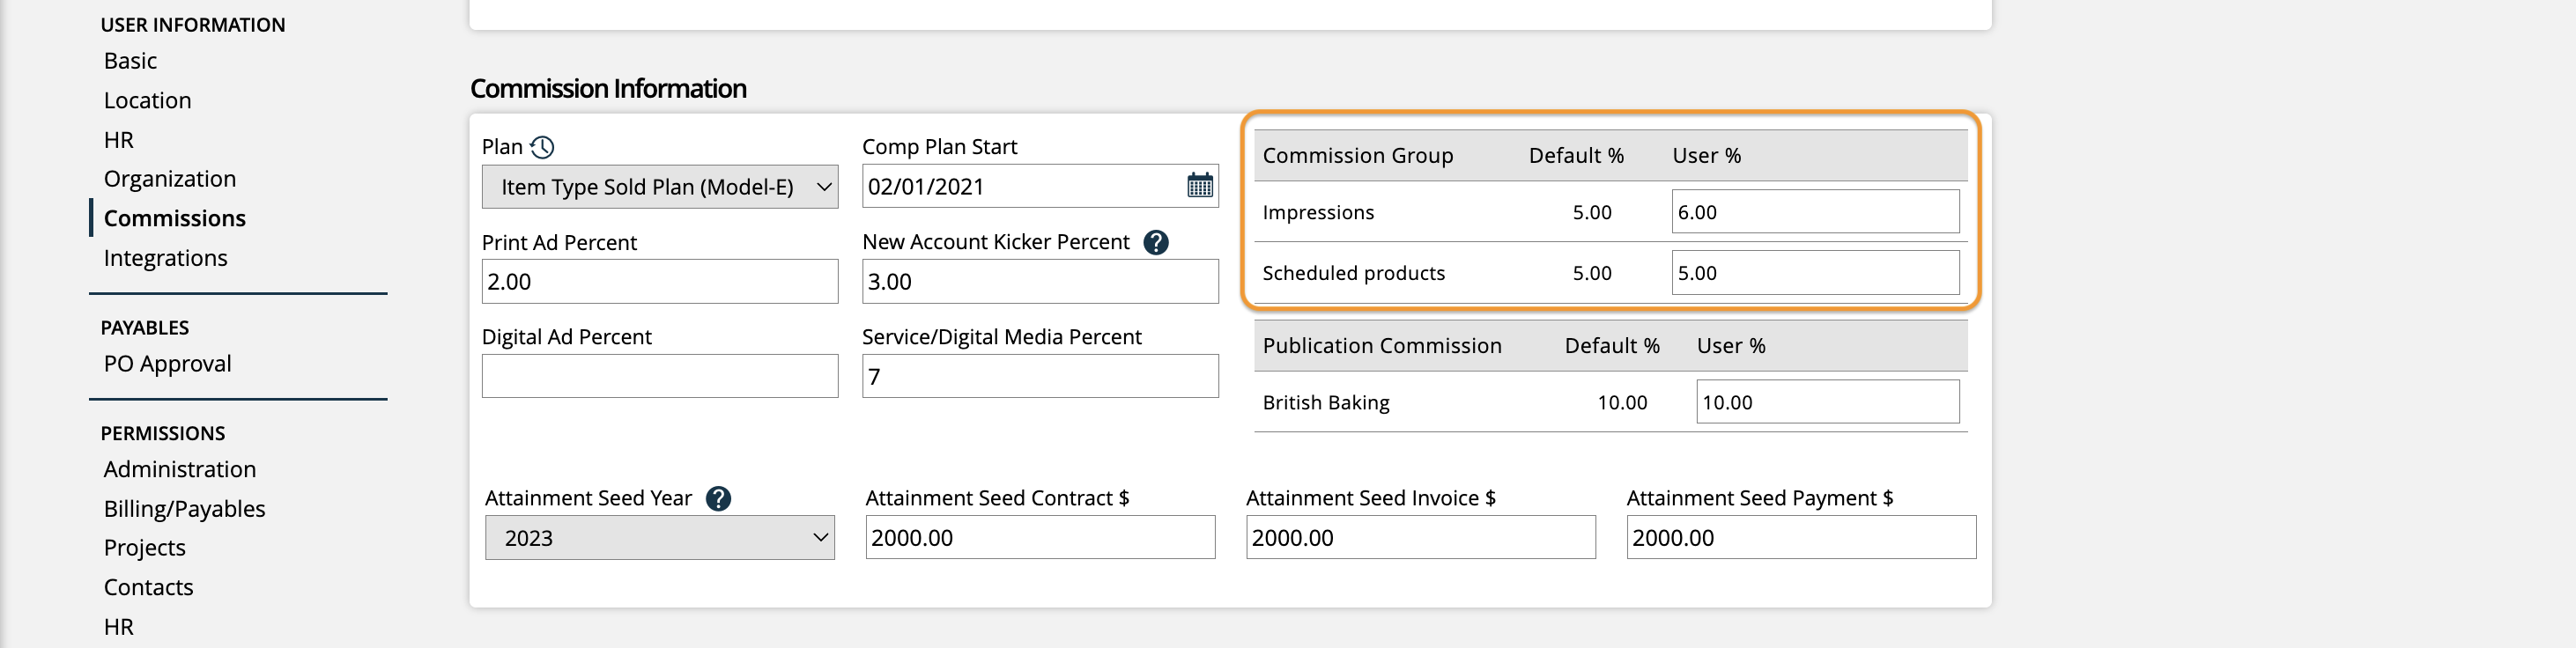Expand the Attainment Seed Year dropdown
The height and width of the screenshot is (648, 2576).
660,538
